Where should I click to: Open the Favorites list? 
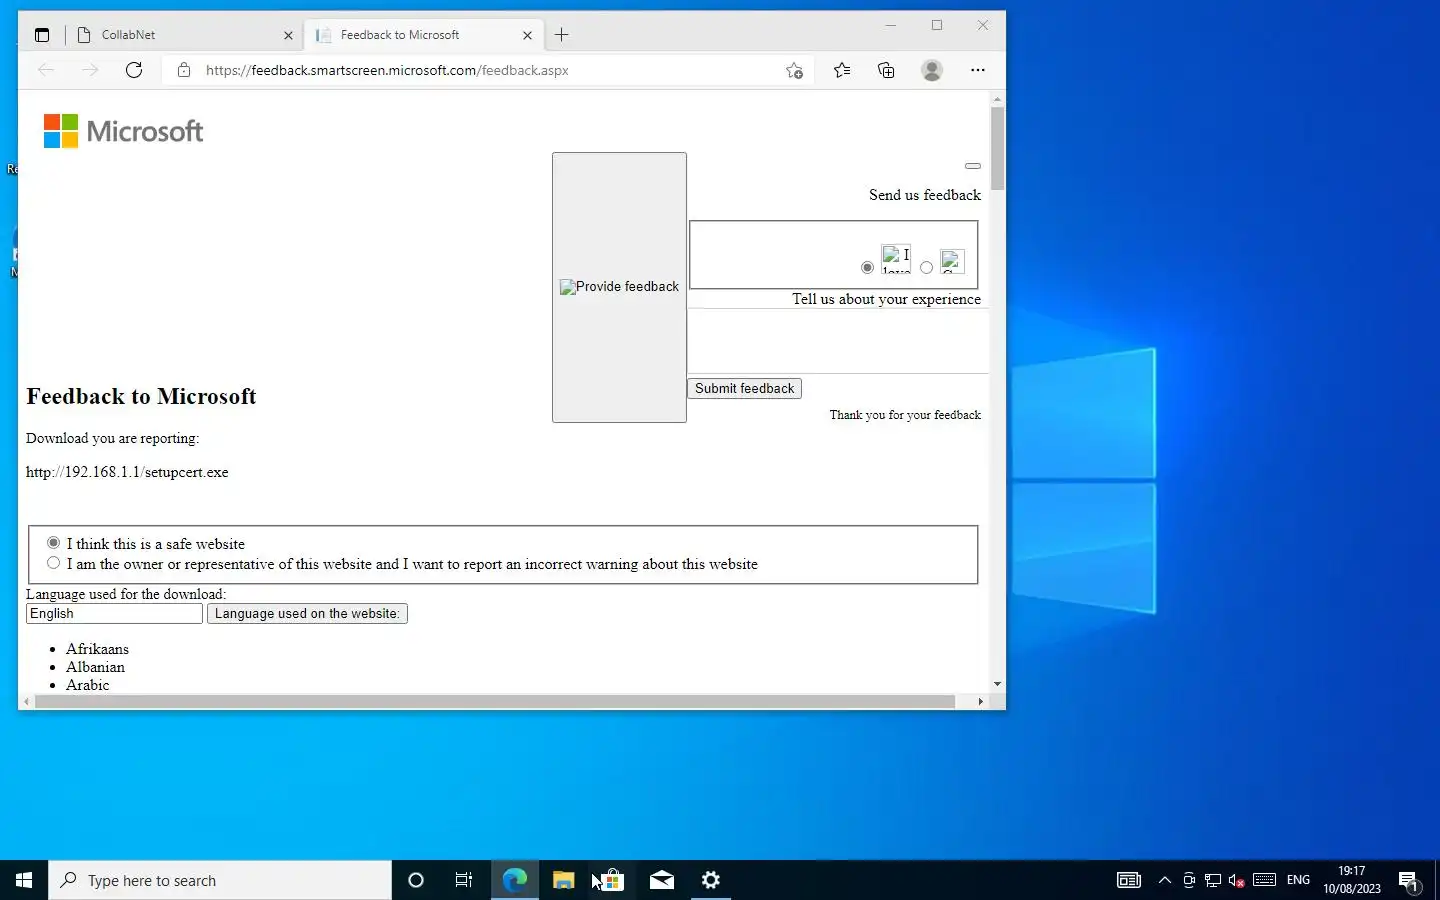(x=842, y=70)
